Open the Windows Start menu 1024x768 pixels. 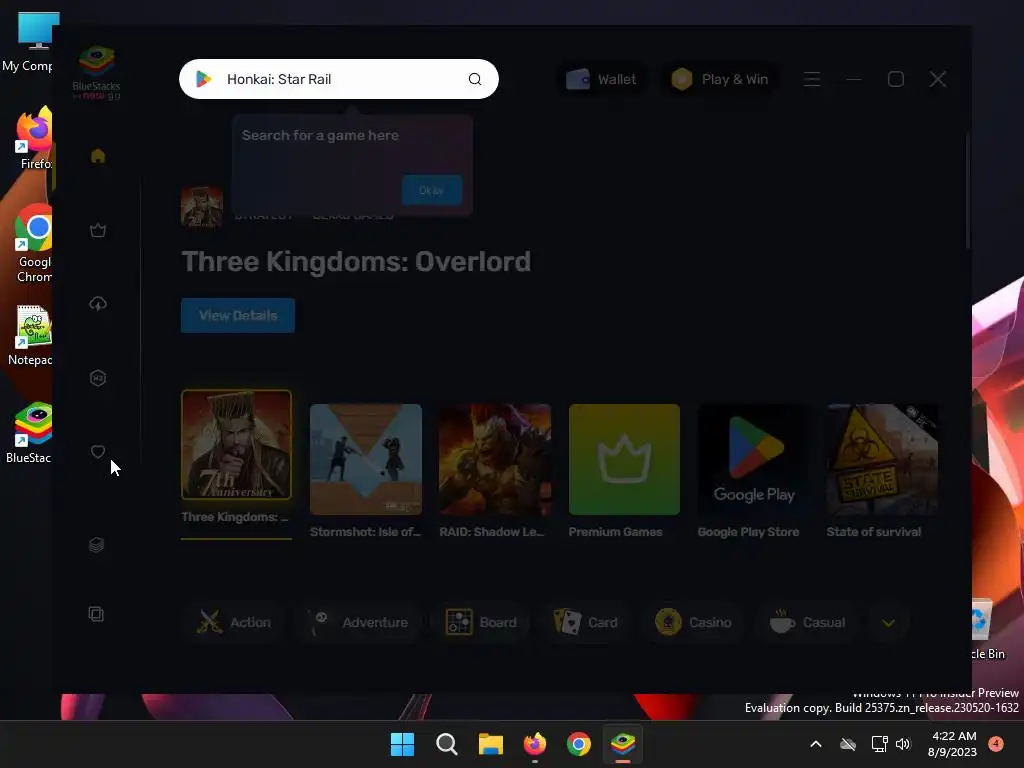(402, 744)
